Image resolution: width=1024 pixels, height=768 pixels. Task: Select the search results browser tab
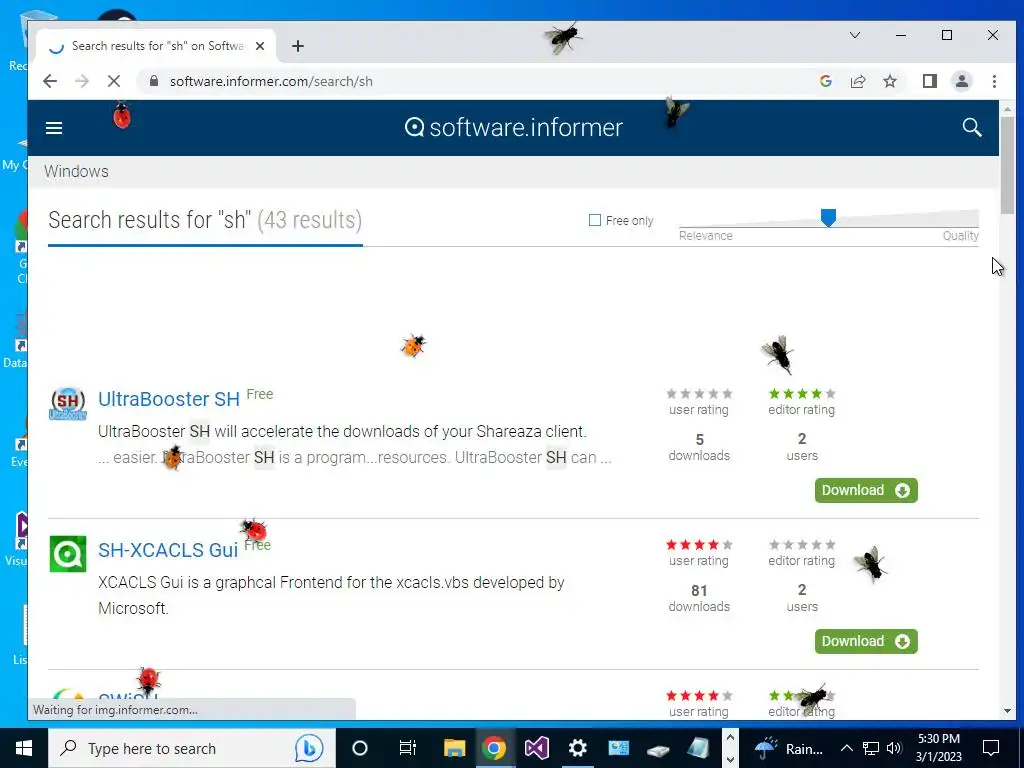pos(157,46)
